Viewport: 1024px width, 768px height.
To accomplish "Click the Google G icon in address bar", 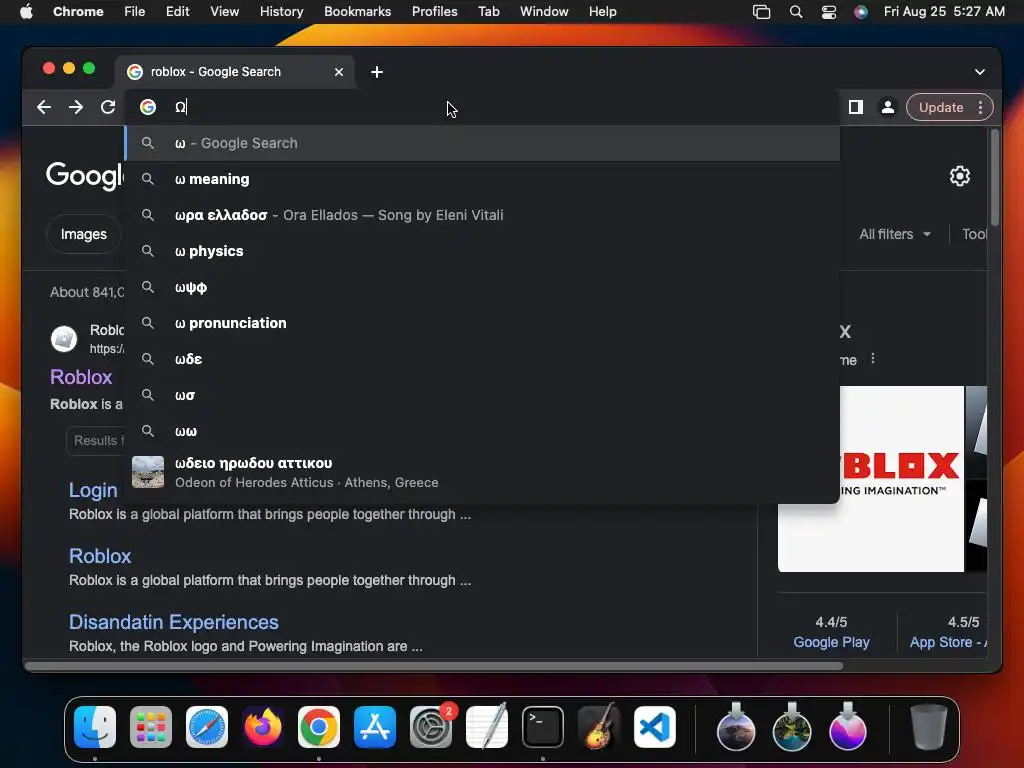I will click(x=148, y=107).
